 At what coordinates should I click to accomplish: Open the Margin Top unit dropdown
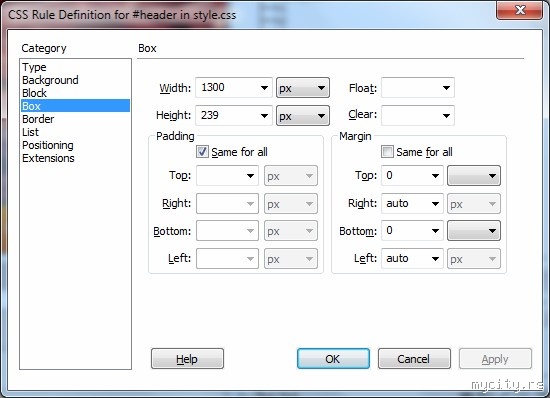point(474,175)
